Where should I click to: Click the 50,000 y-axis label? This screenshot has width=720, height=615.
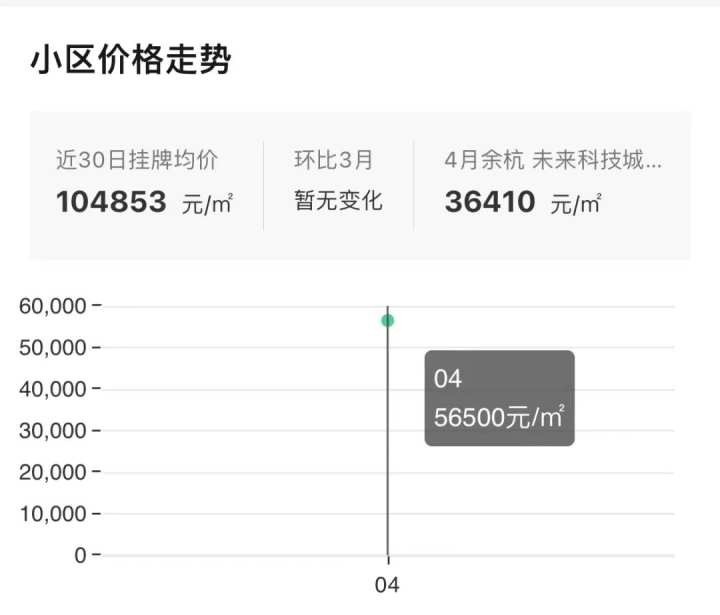click(53, 348)
